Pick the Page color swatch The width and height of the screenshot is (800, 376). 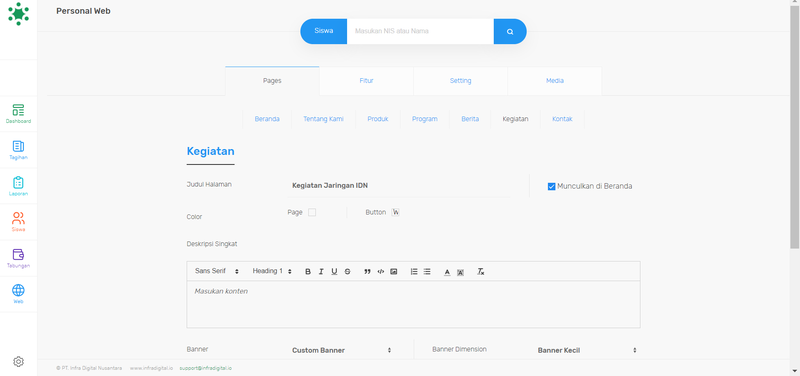click(312, 212)
